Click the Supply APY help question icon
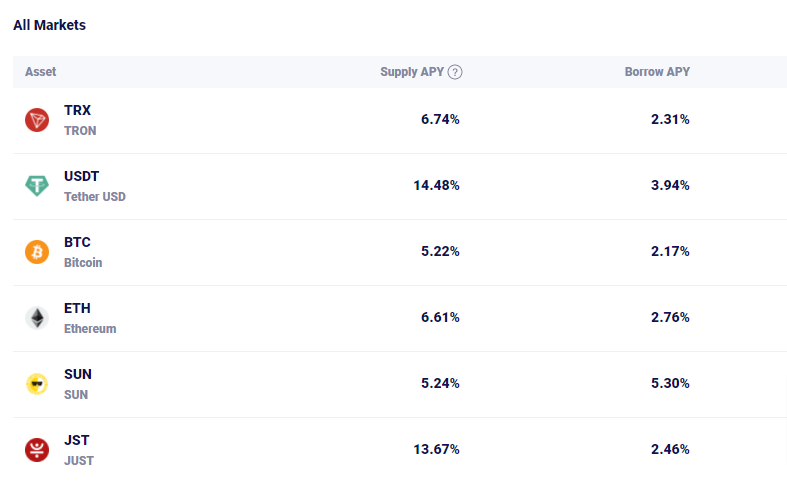787x483 pixels. 455,72
